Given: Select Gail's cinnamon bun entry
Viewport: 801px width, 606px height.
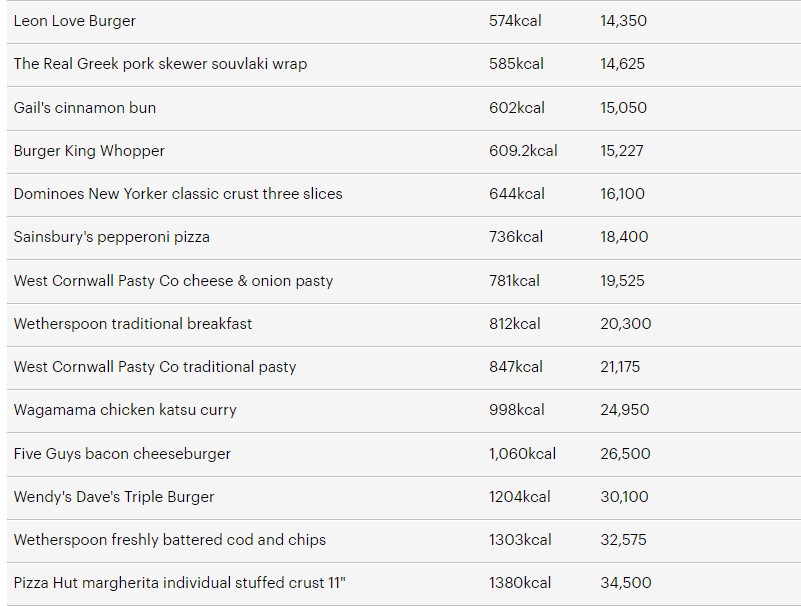Looking at the screenshot, I should [85, 108].
